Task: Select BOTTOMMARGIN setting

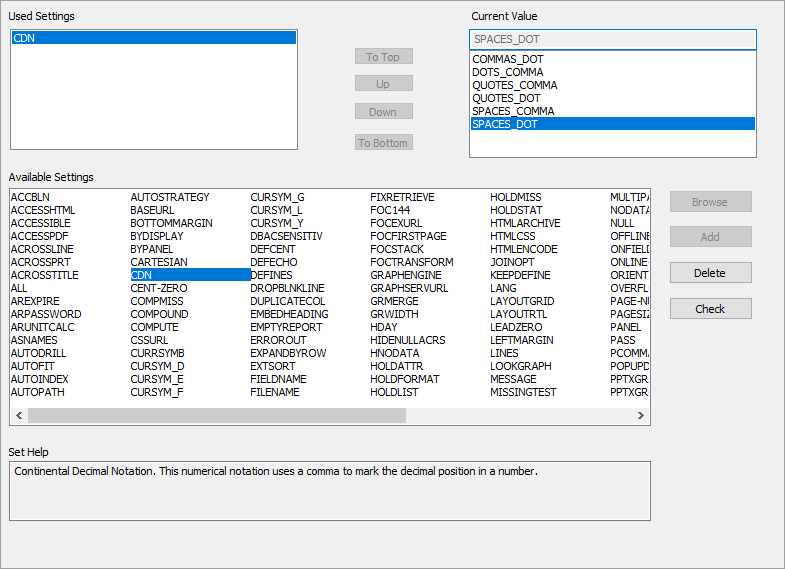Action: pyautogui.click(x=172, y=223)
